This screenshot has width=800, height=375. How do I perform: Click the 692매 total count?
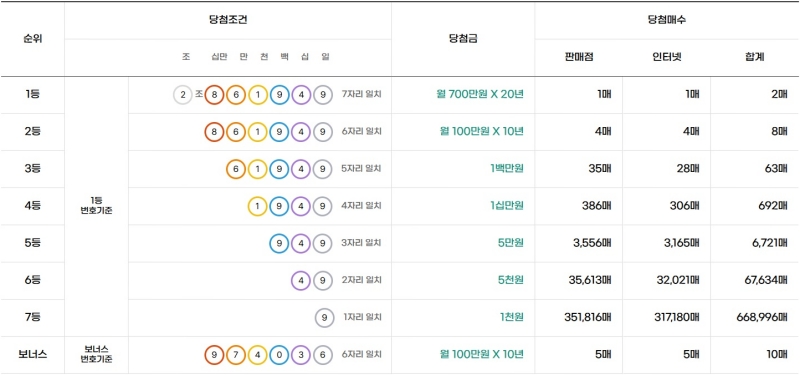pyautogui.click(x=773, y=206)
